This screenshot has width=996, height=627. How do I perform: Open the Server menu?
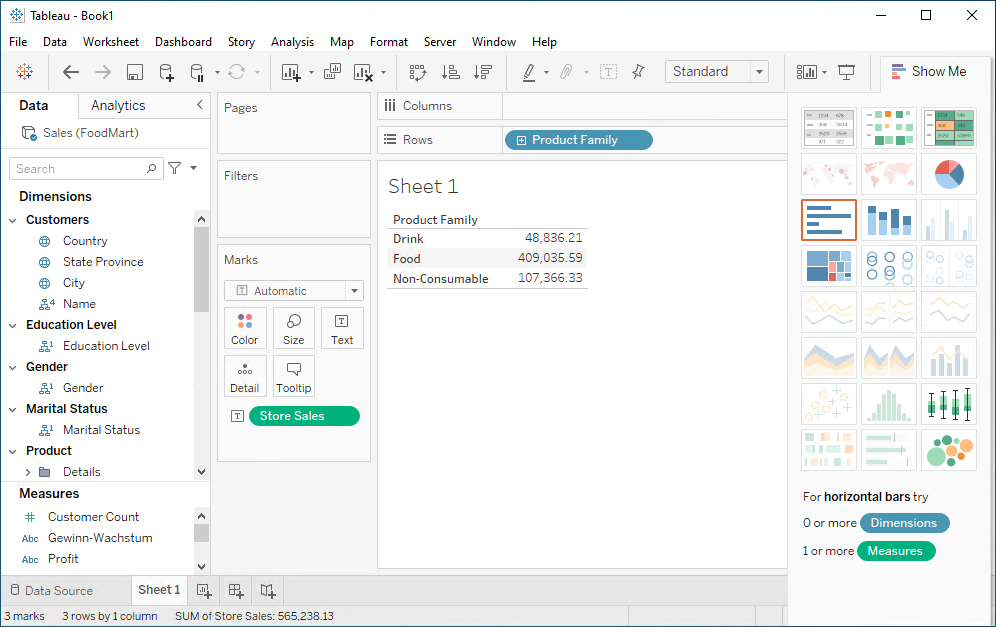click(x=440, y=42)
